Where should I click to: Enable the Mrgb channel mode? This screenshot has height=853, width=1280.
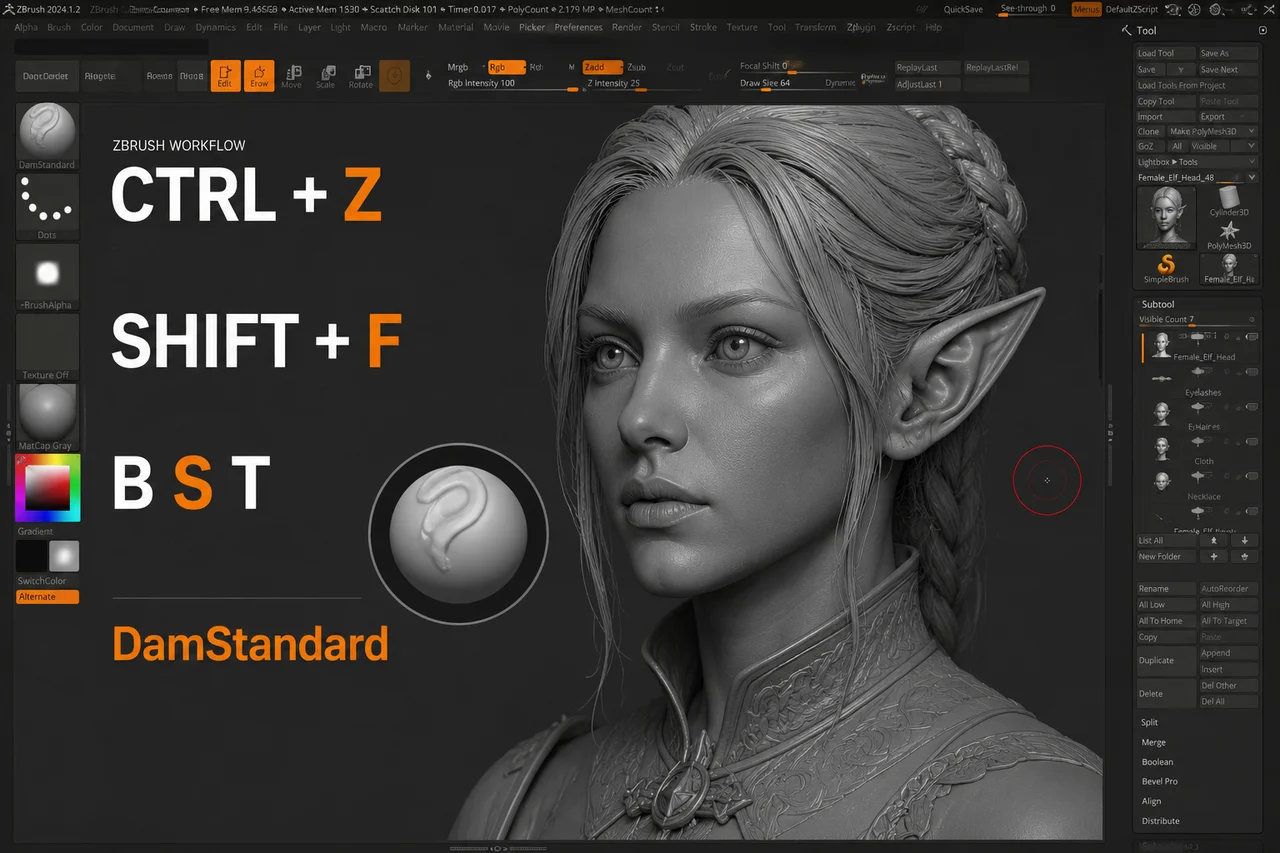point(458,67)
